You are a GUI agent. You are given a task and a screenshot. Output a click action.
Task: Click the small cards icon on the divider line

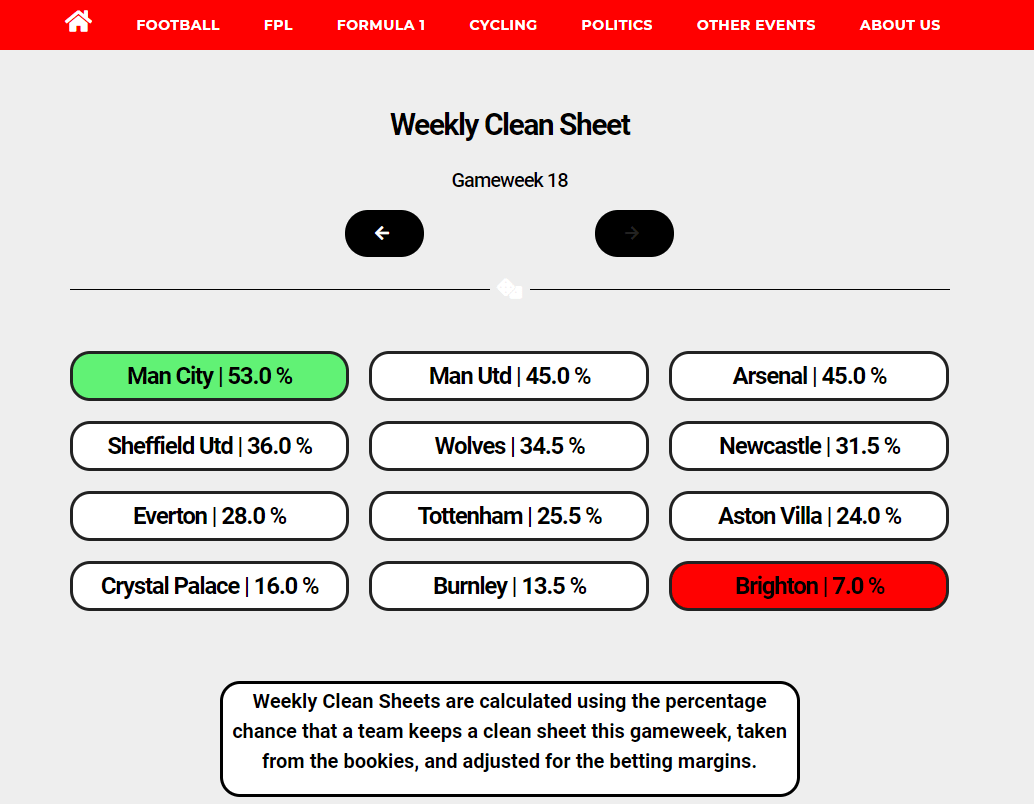[x=510, y=288]
